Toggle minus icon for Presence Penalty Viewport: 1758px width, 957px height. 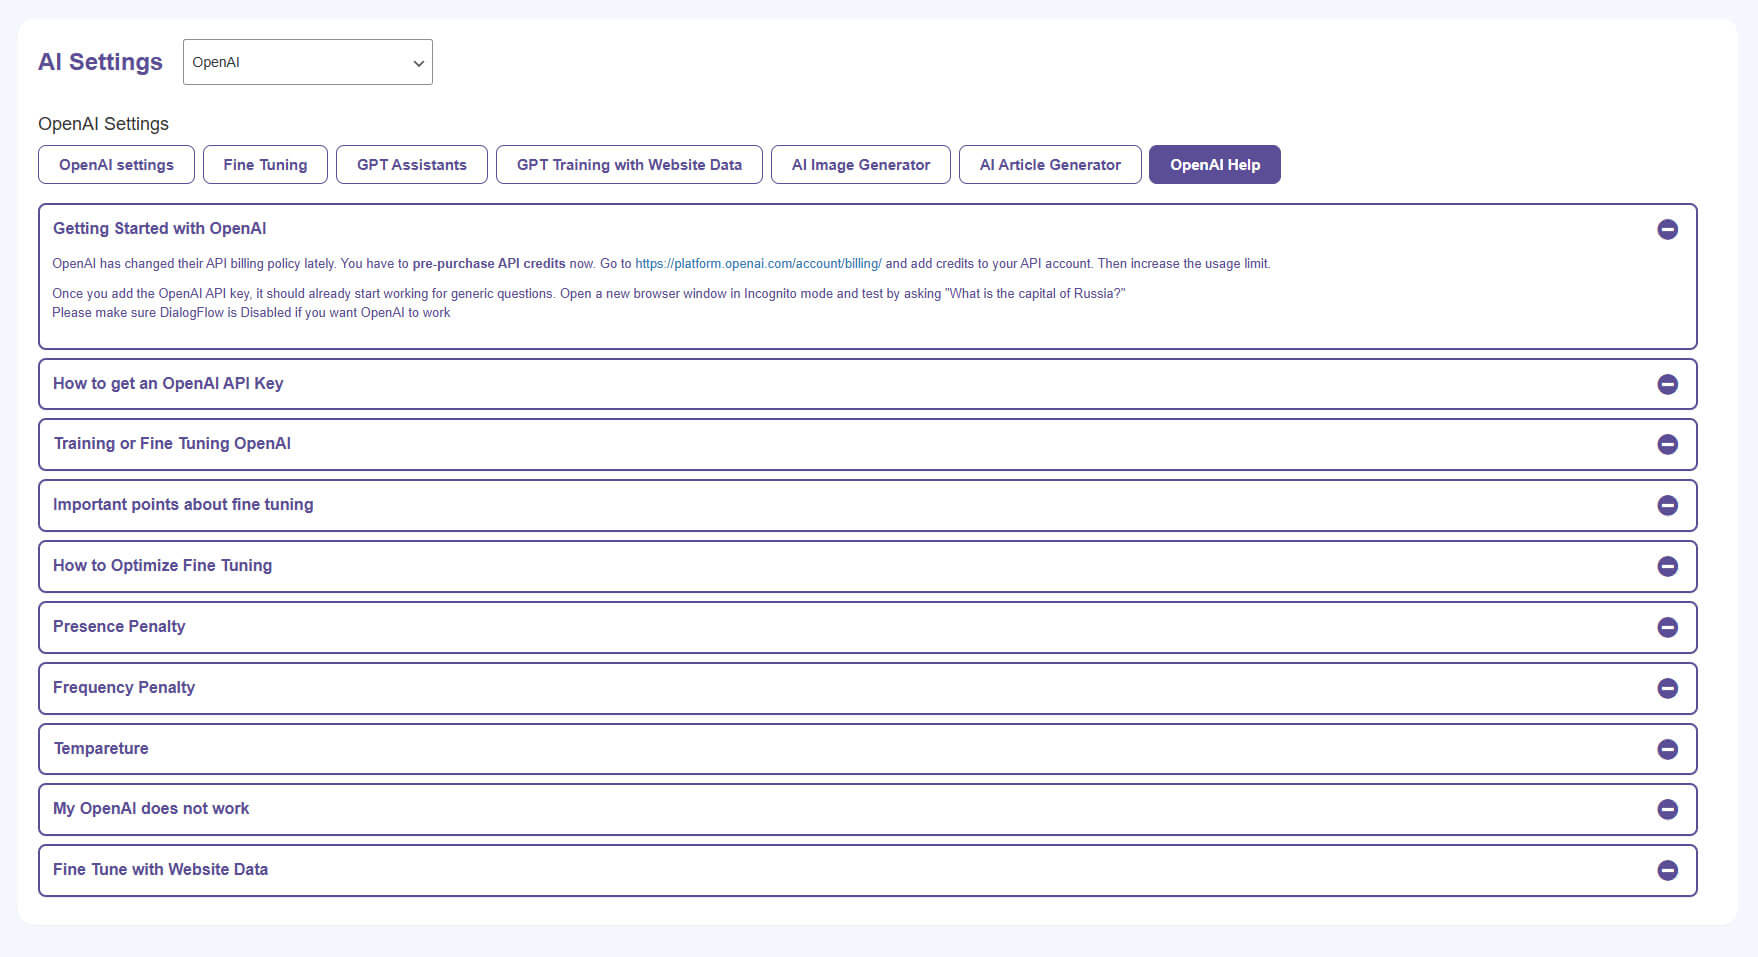(1667, 627)
